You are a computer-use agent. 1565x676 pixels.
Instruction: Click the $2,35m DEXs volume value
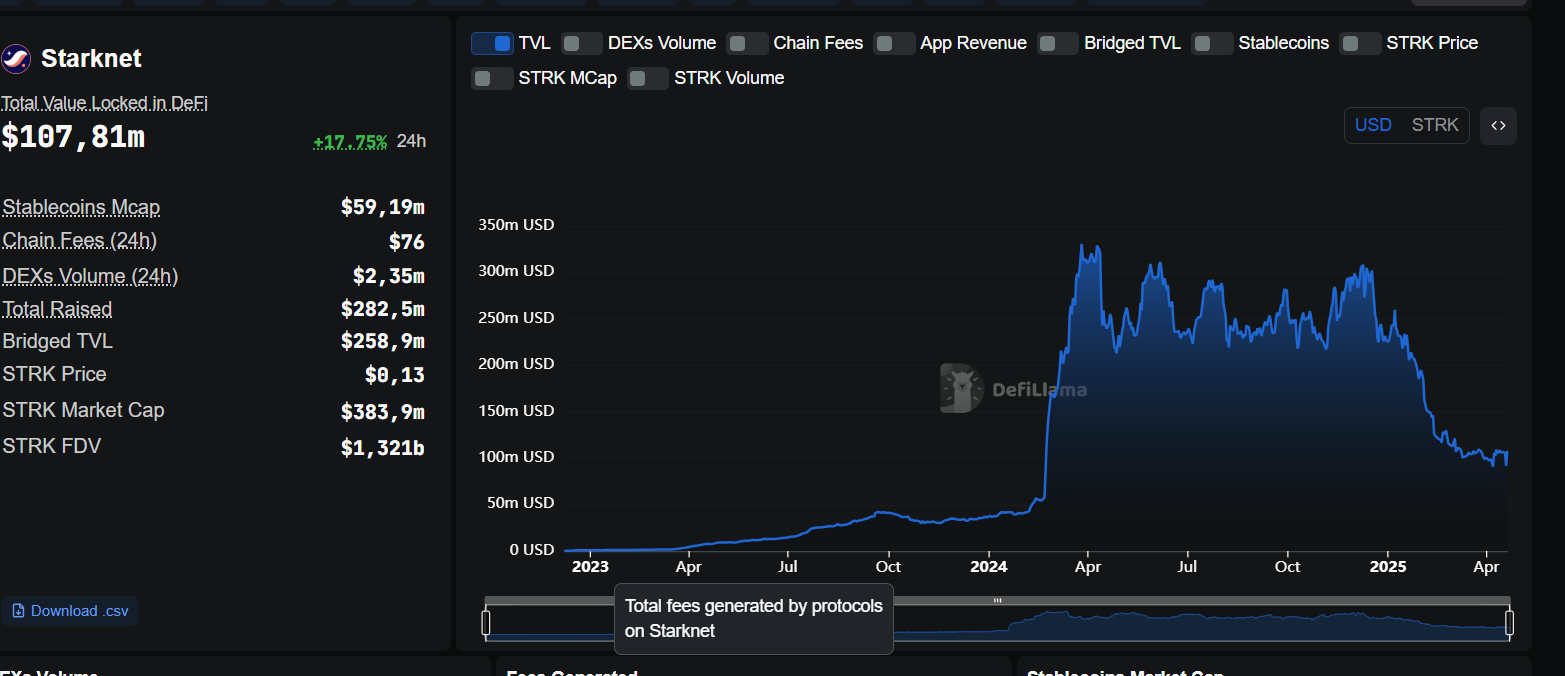coord(389,276)
